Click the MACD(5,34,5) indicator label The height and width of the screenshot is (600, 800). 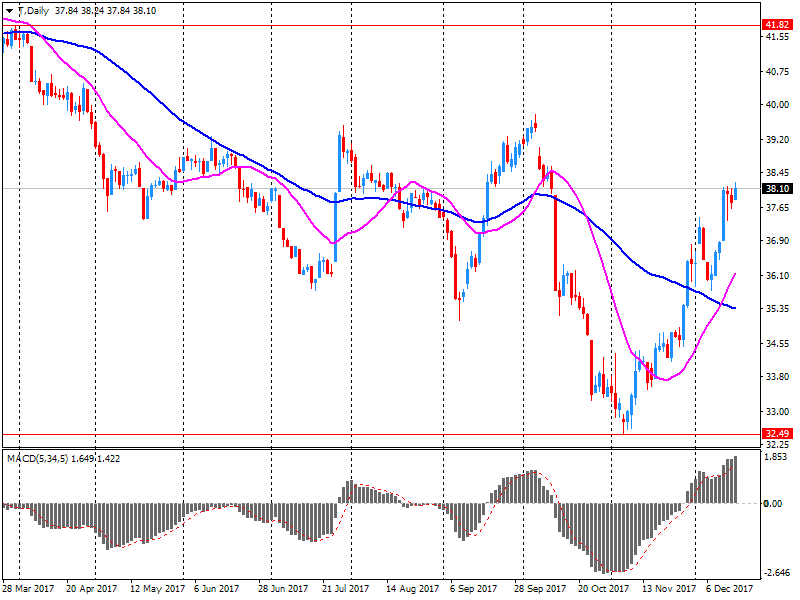(x=37, y=459)
